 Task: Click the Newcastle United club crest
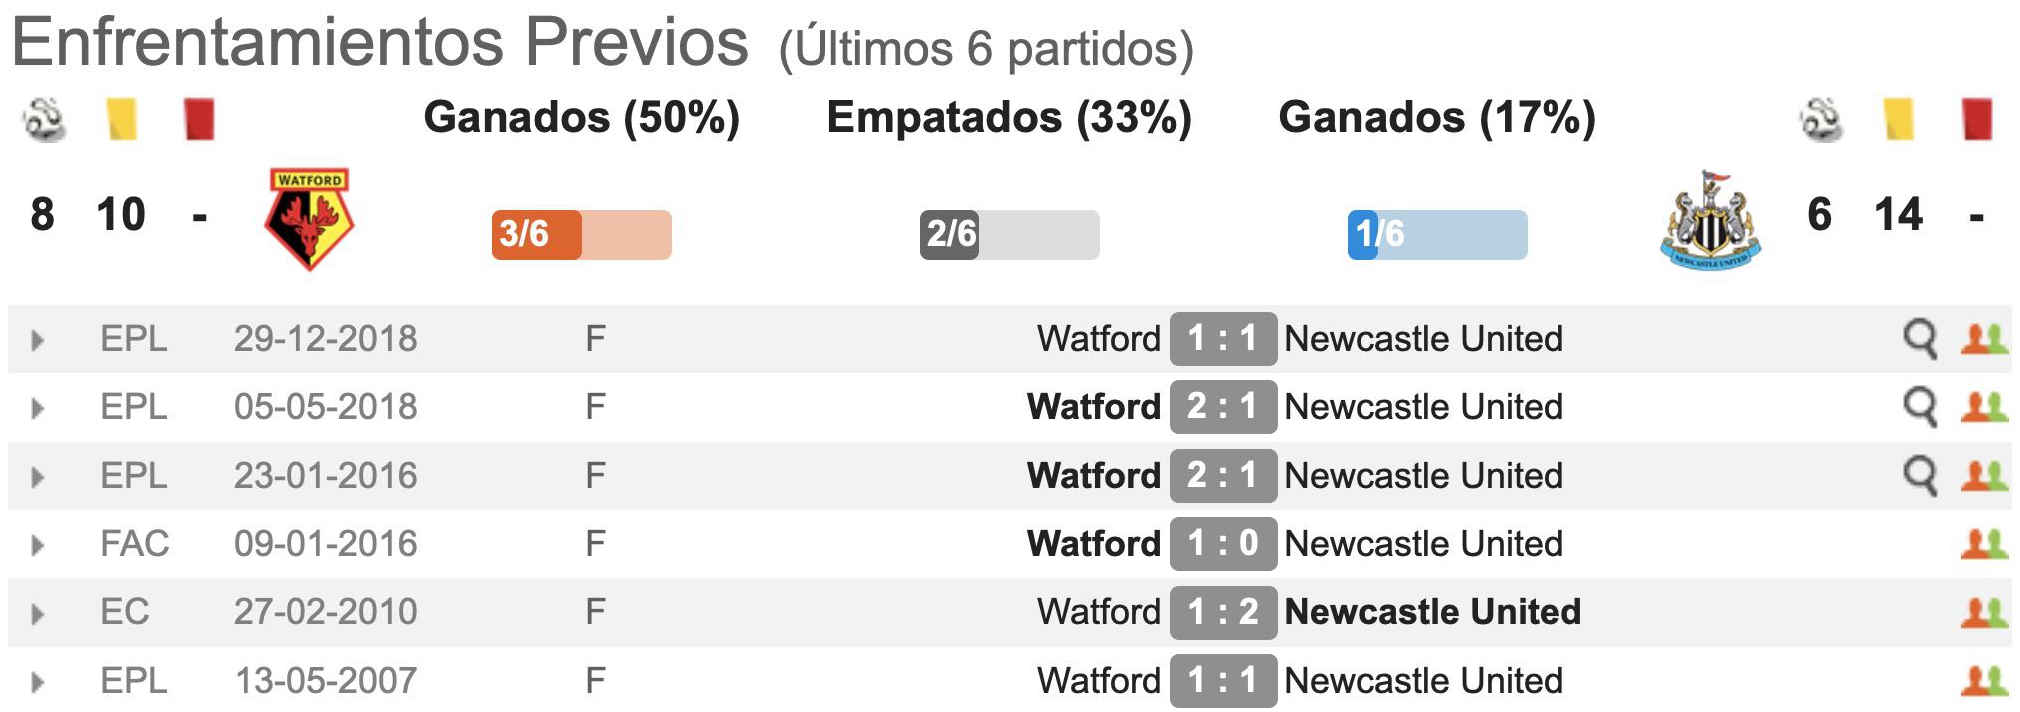point(1709,221)
